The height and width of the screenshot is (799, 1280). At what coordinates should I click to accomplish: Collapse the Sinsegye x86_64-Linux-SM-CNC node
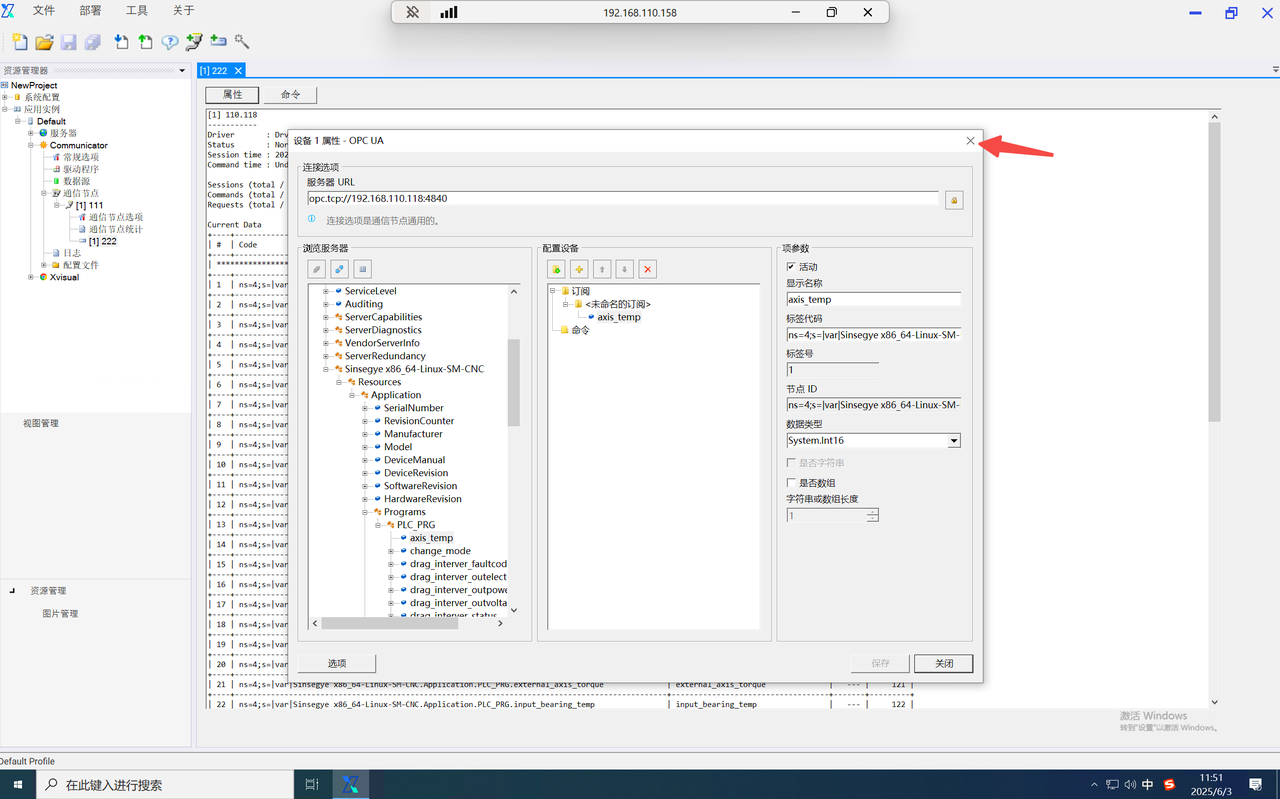coord(326,369)
